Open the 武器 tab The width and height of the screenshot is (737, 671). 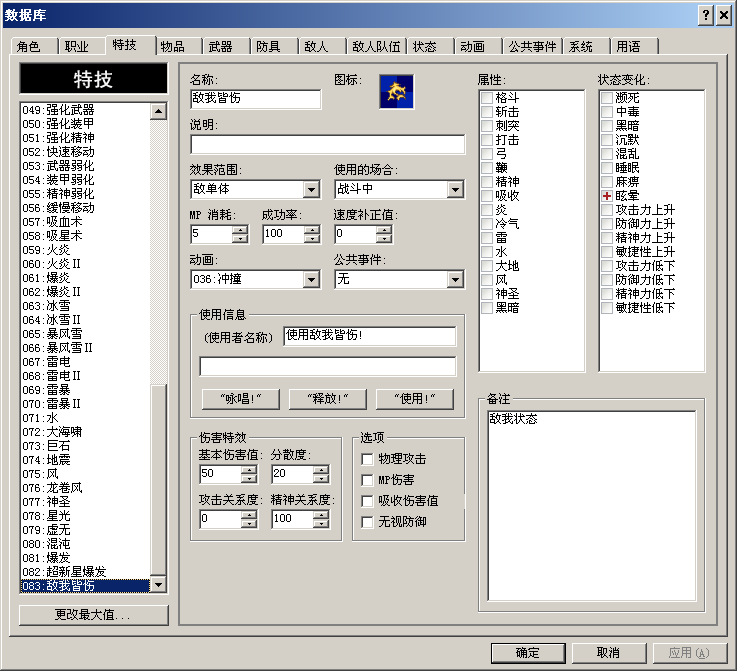(226, 47)
